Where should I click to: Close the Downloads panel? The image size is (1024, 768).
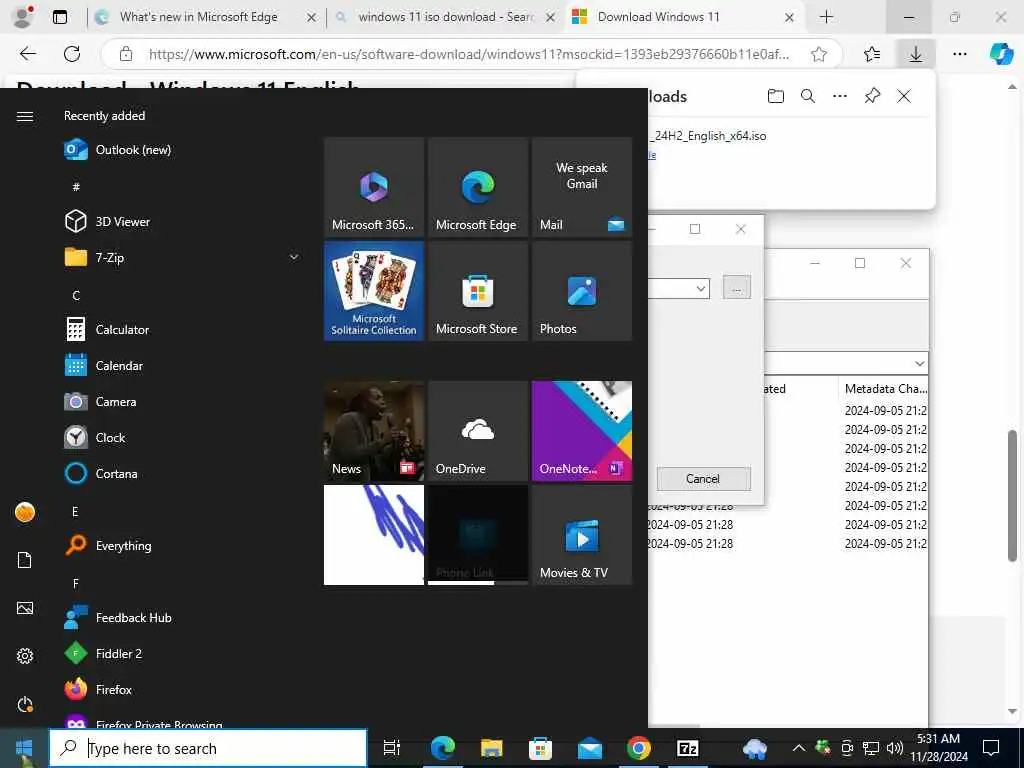[904, 97]
